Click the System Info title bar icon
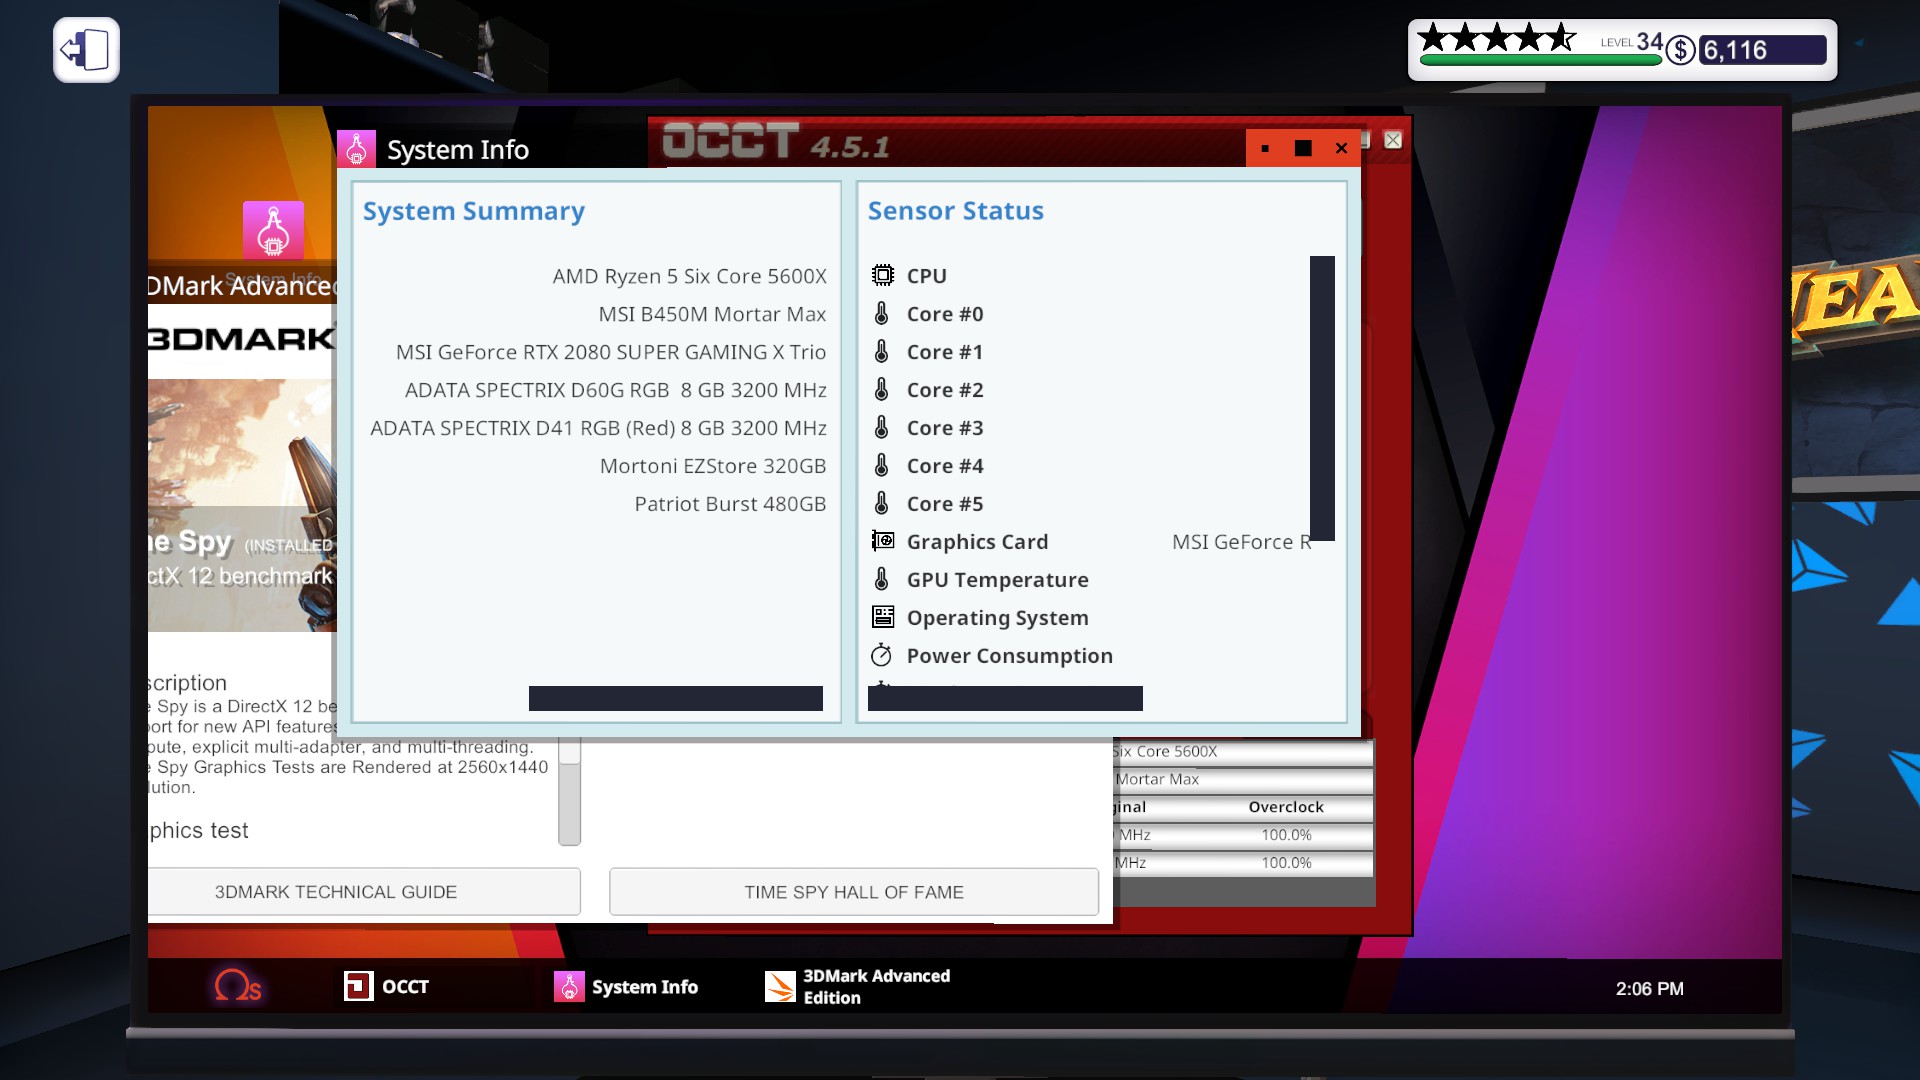Viewport: 1920px width, 1080px height. pyautogui.click(x=357, y=149)
